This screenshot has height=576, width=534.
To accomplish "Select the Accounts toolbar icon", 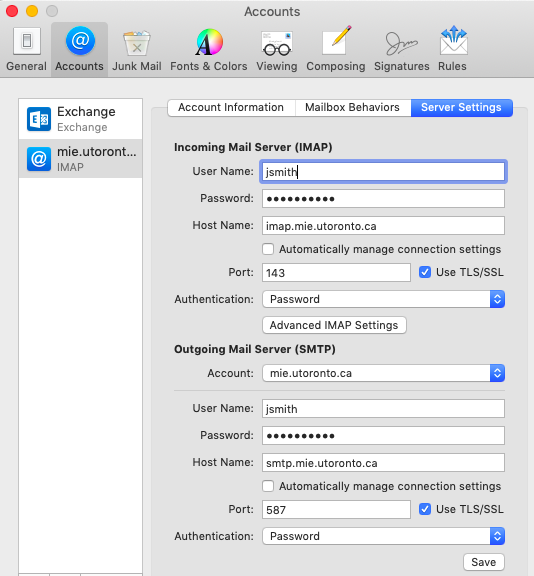I will (x=79, y=49).
